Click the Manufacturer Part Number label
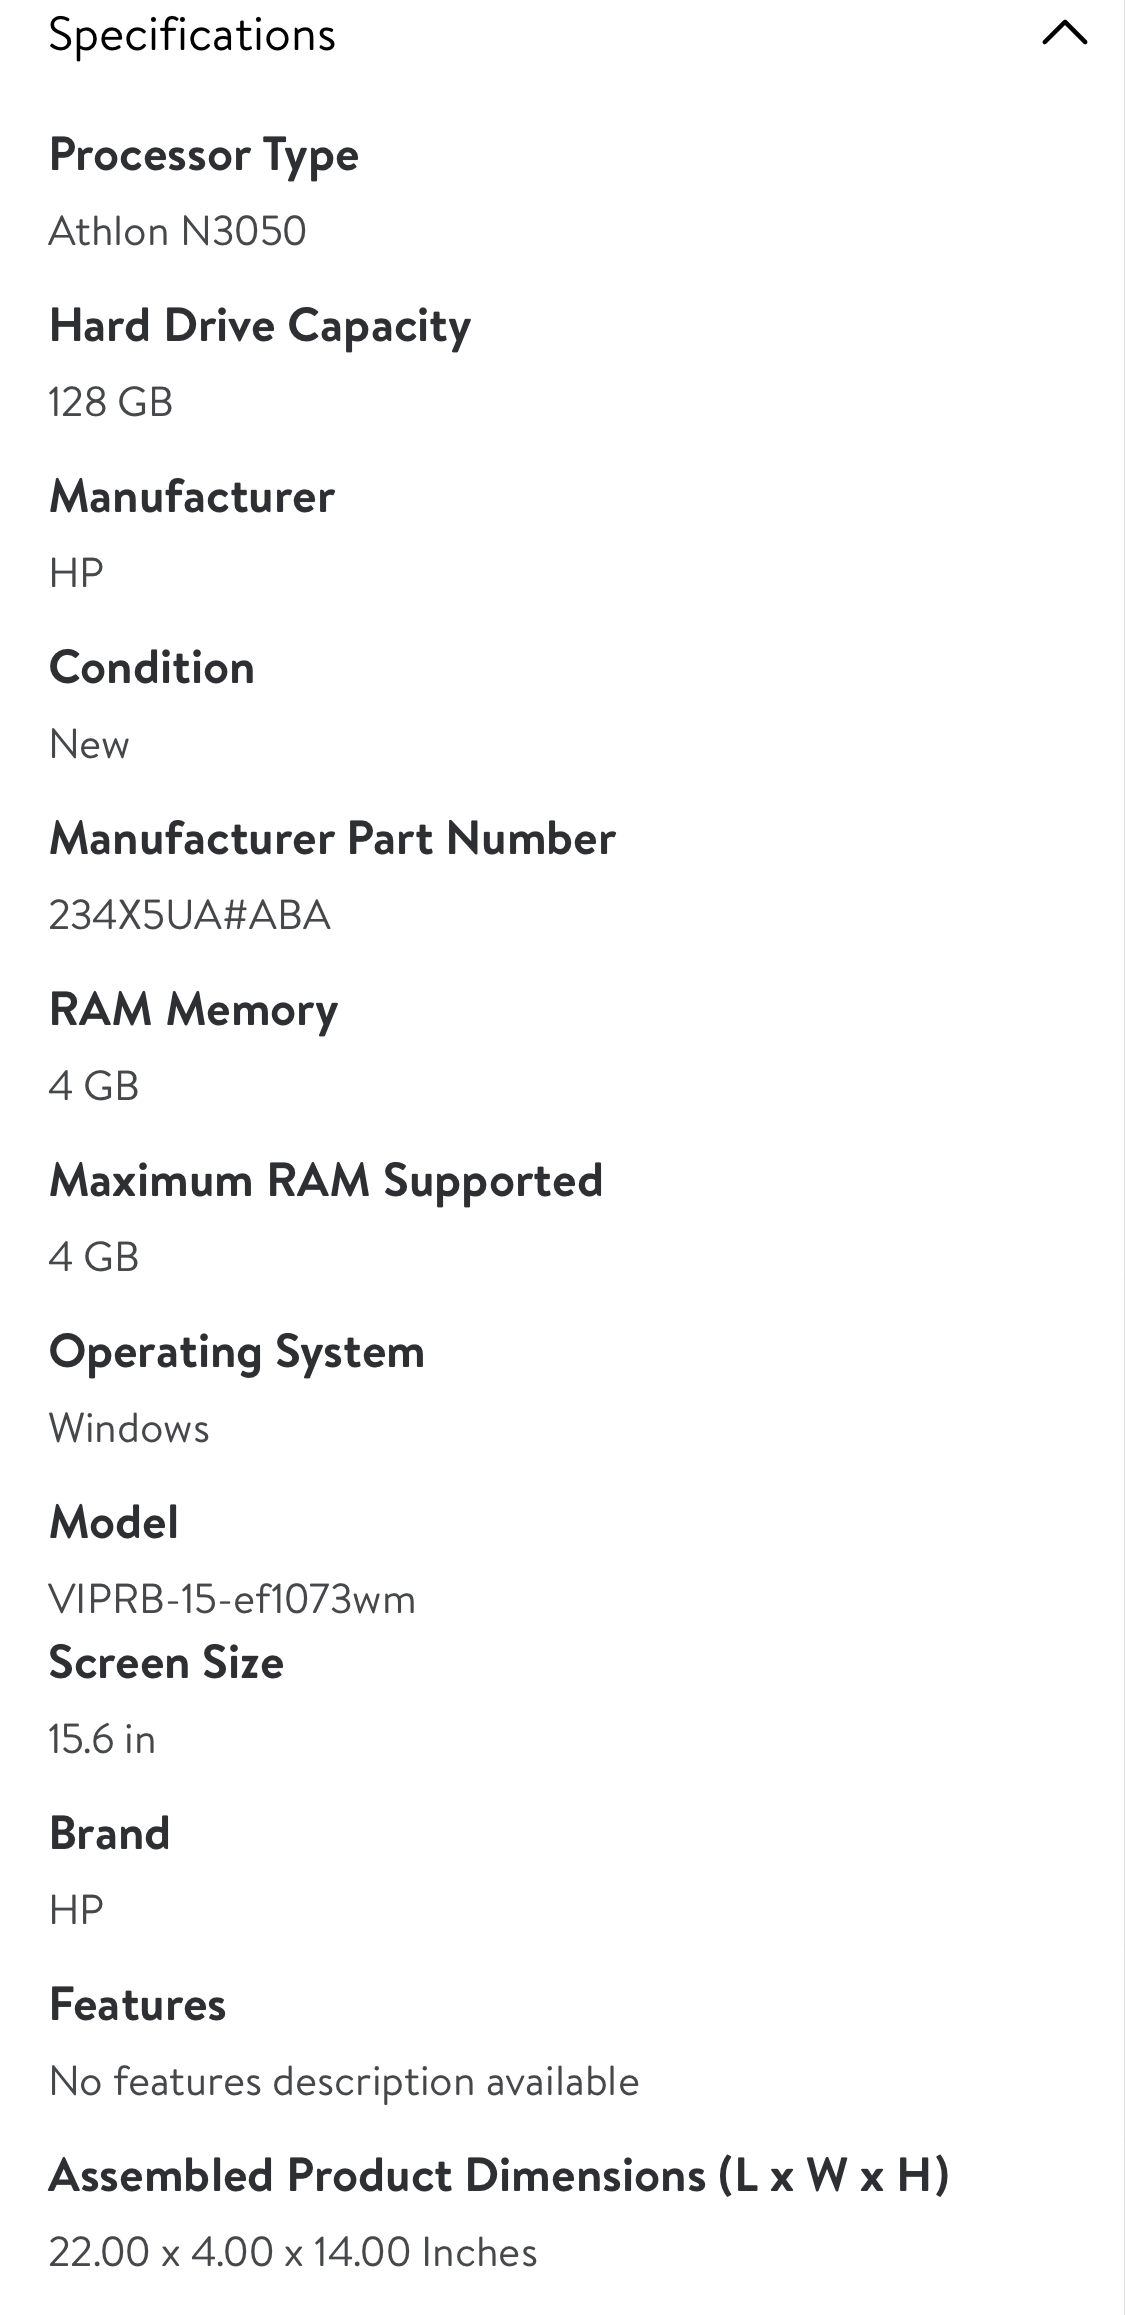The image size is (1125, 2315). coord(332,839)
